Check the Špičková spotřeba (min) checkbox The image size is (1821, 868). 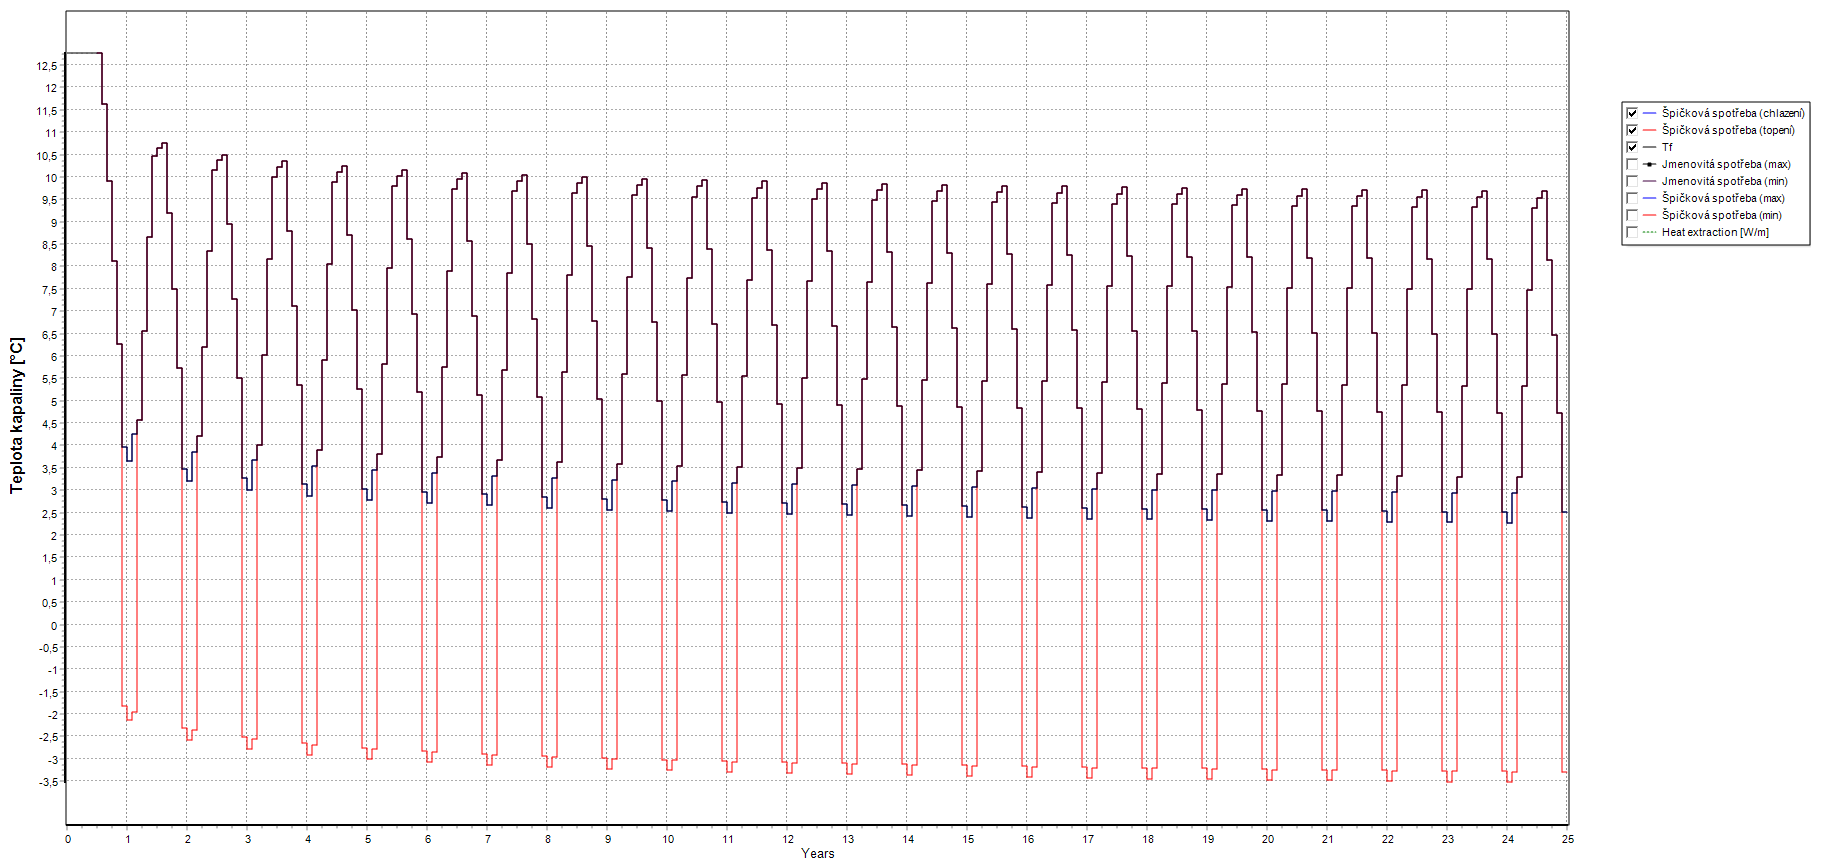pos(1632,215)
